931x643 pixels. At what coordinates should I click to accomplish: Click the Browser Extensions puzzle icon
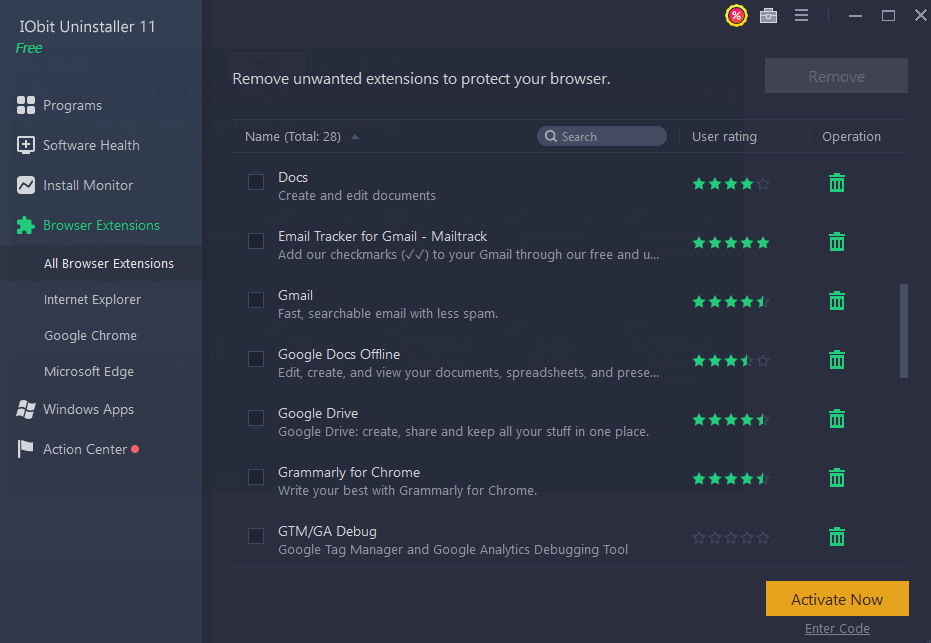pos(26,225)
